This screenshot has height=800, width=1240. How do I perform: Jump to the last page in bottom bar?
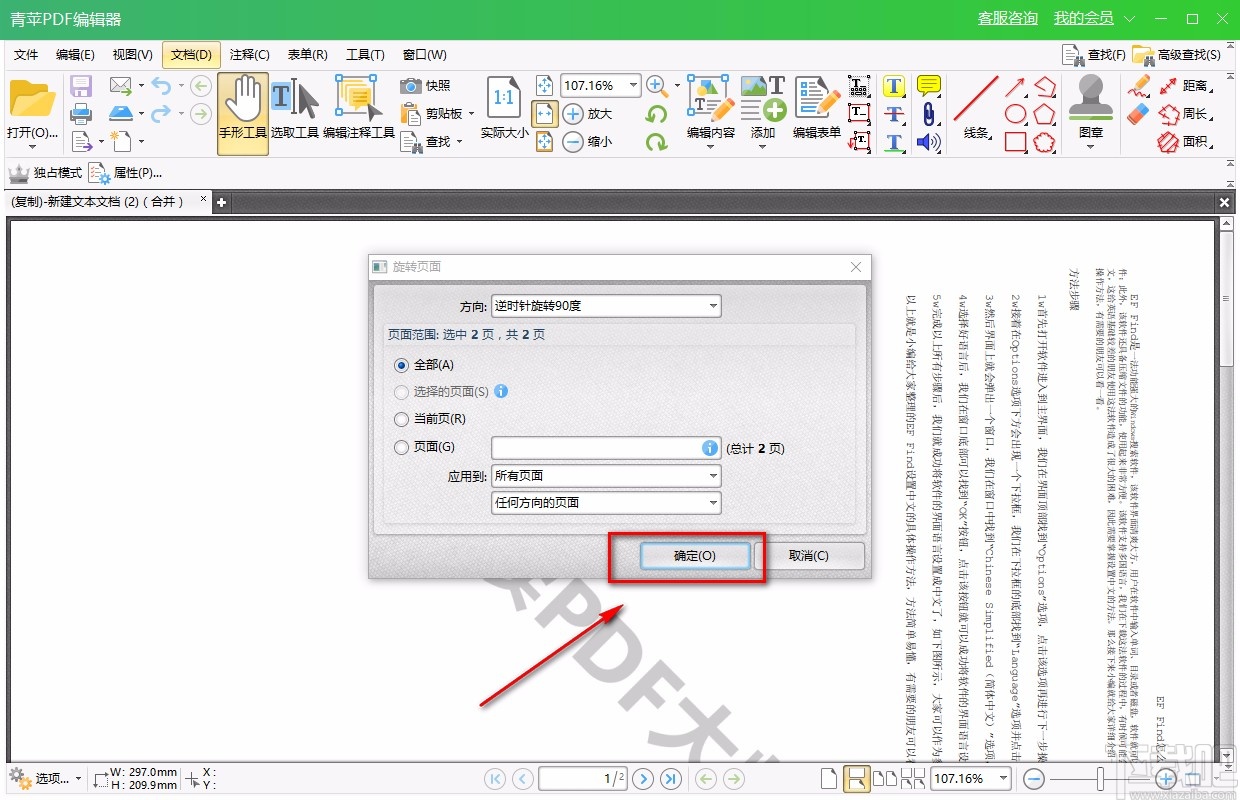click(671, 778)
